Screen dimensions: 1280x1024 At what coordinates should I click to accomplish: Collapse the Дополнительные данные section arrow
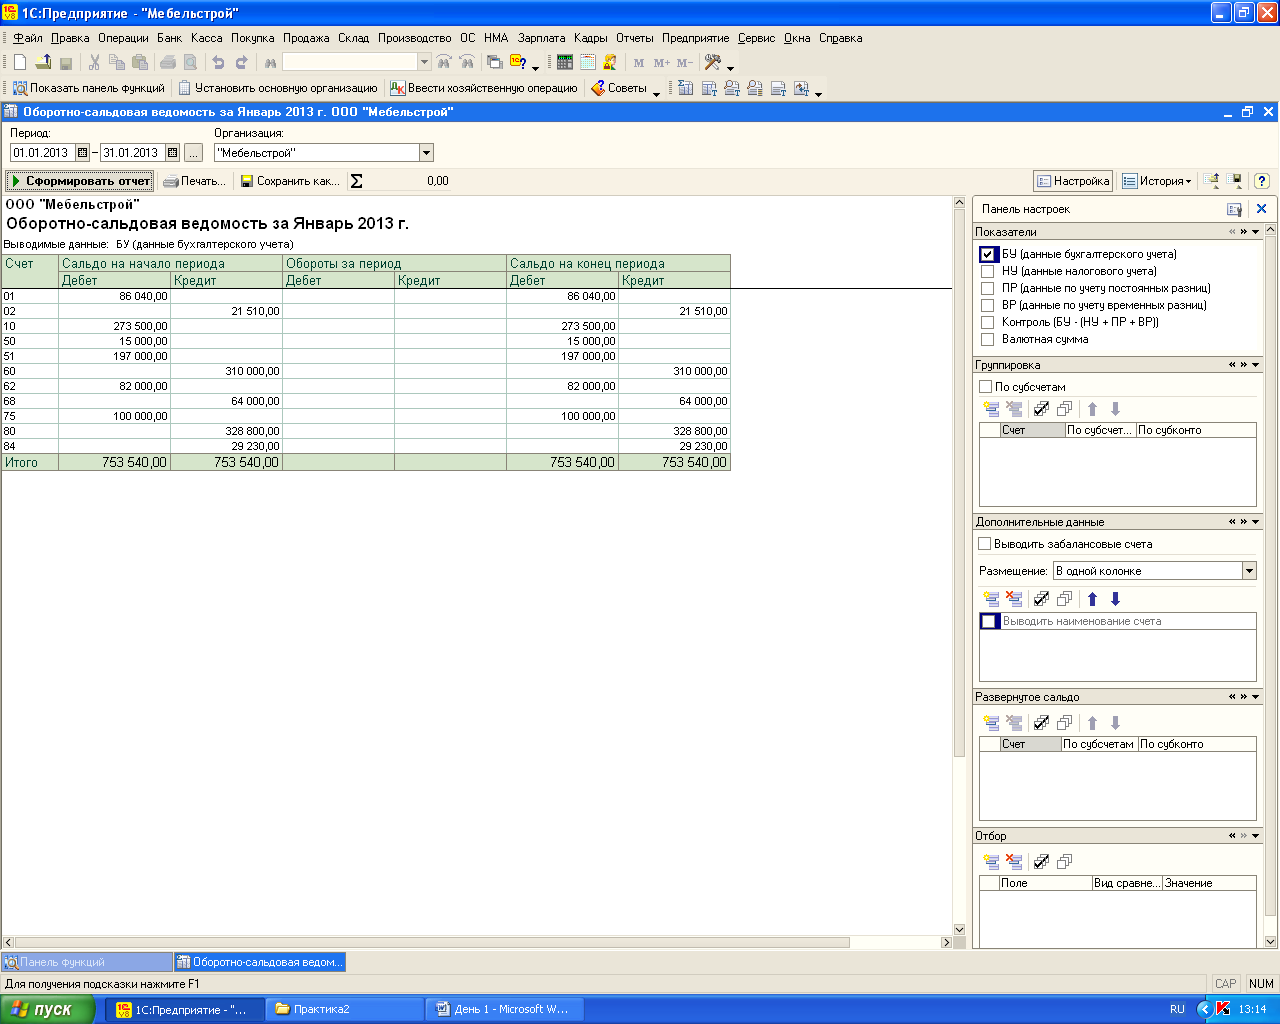click(x=1256, y=522)
